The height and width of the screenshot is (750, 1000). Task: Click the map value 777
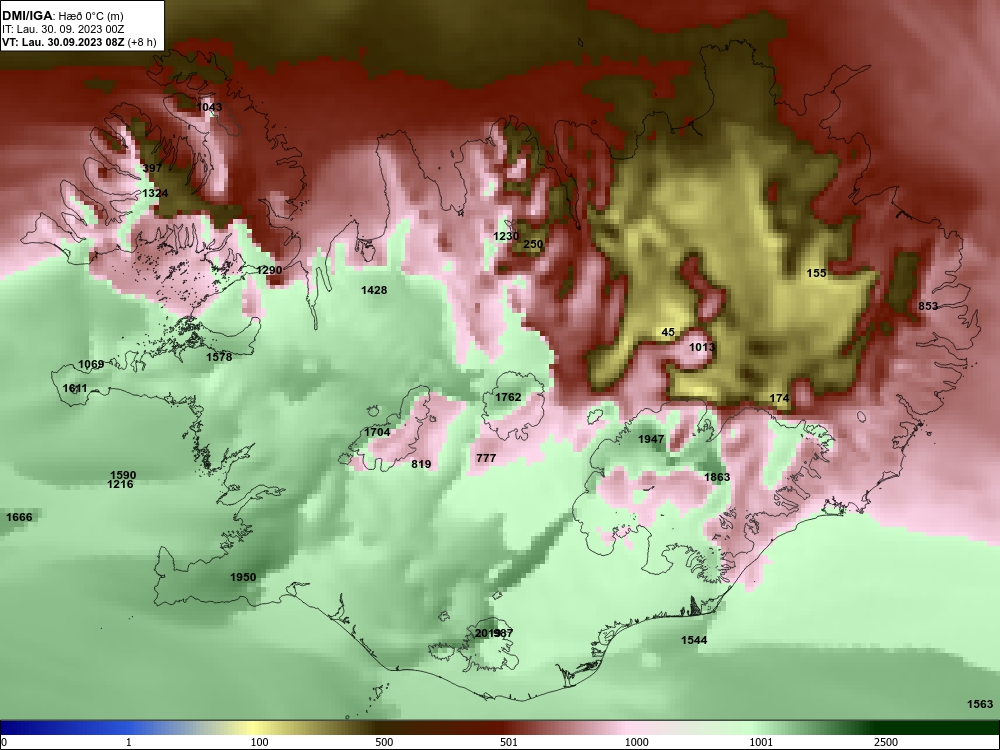pos(486,458)
